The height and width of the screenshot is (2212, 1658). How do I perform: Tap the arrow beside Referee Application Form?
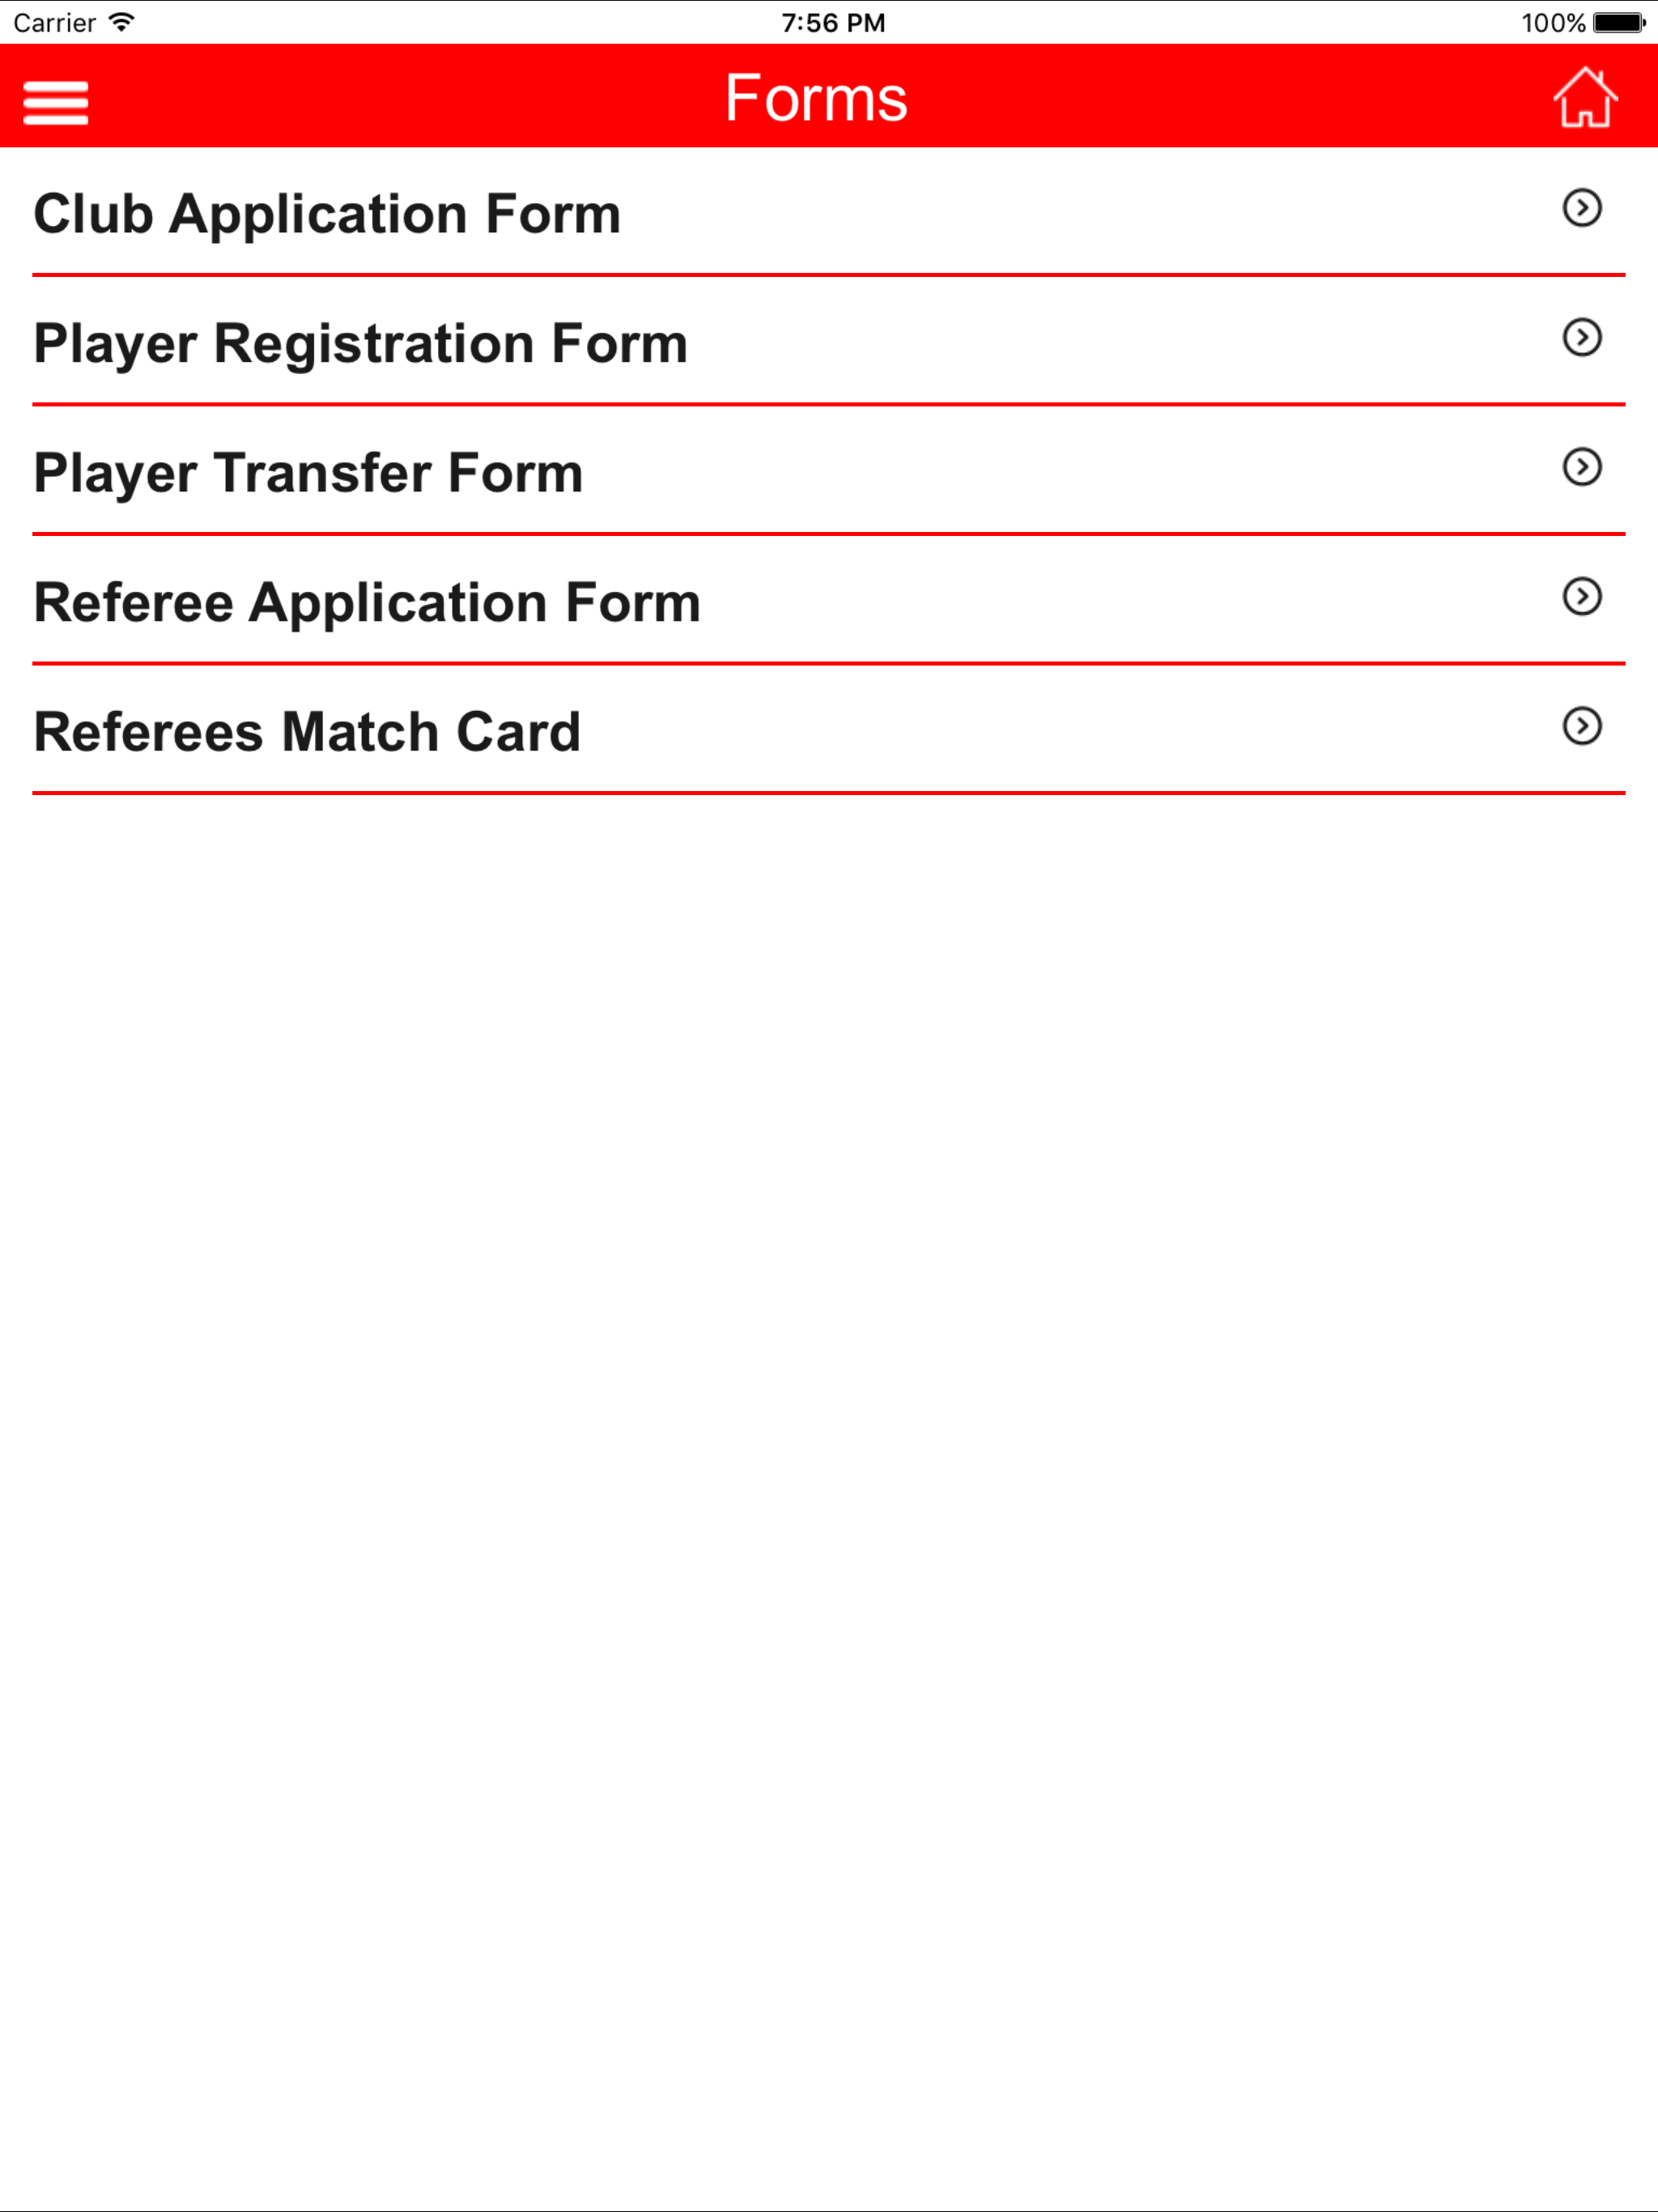point(1582,597)
